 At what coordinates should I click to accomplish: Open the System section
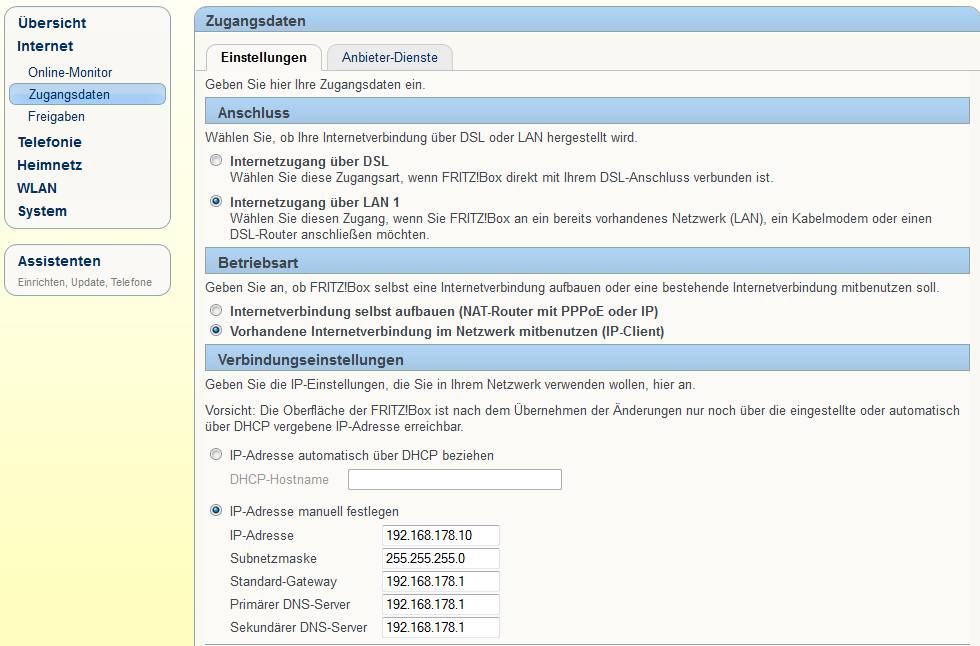[x=42, y=211]
